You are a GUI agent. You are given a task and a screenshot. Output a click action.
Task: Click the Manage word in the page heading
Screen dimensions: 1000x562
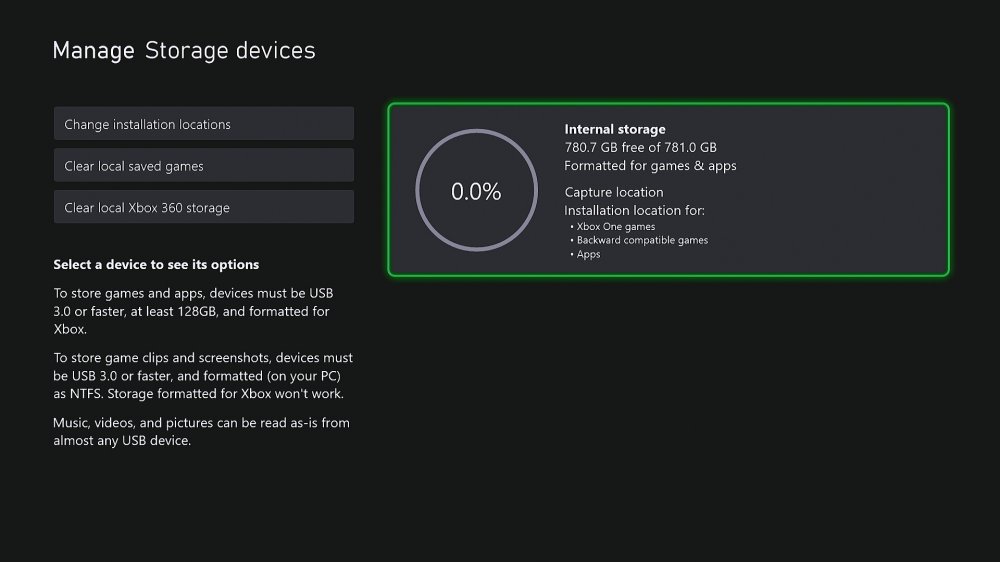point(93,51)
